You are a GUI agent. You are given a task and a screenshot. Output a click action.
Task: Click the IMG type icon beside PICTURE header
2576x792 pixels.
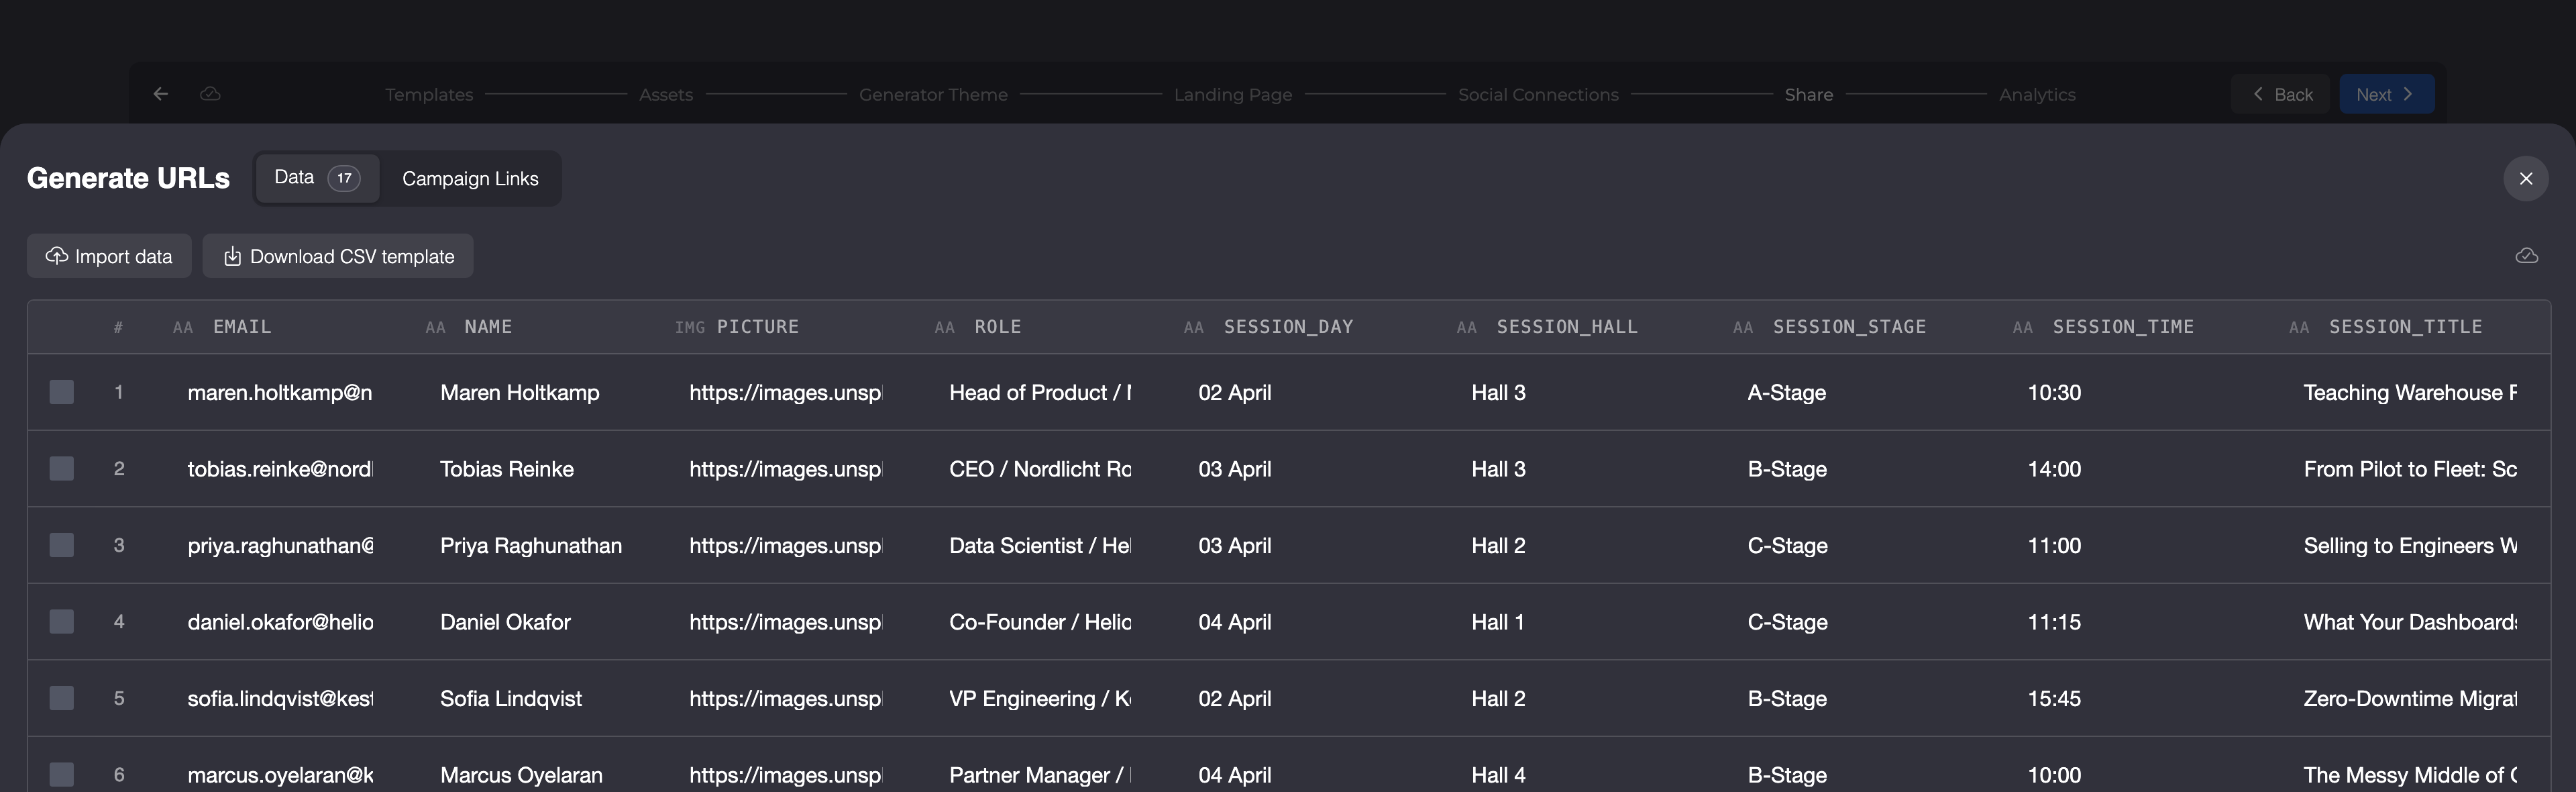tap(689, 328)
